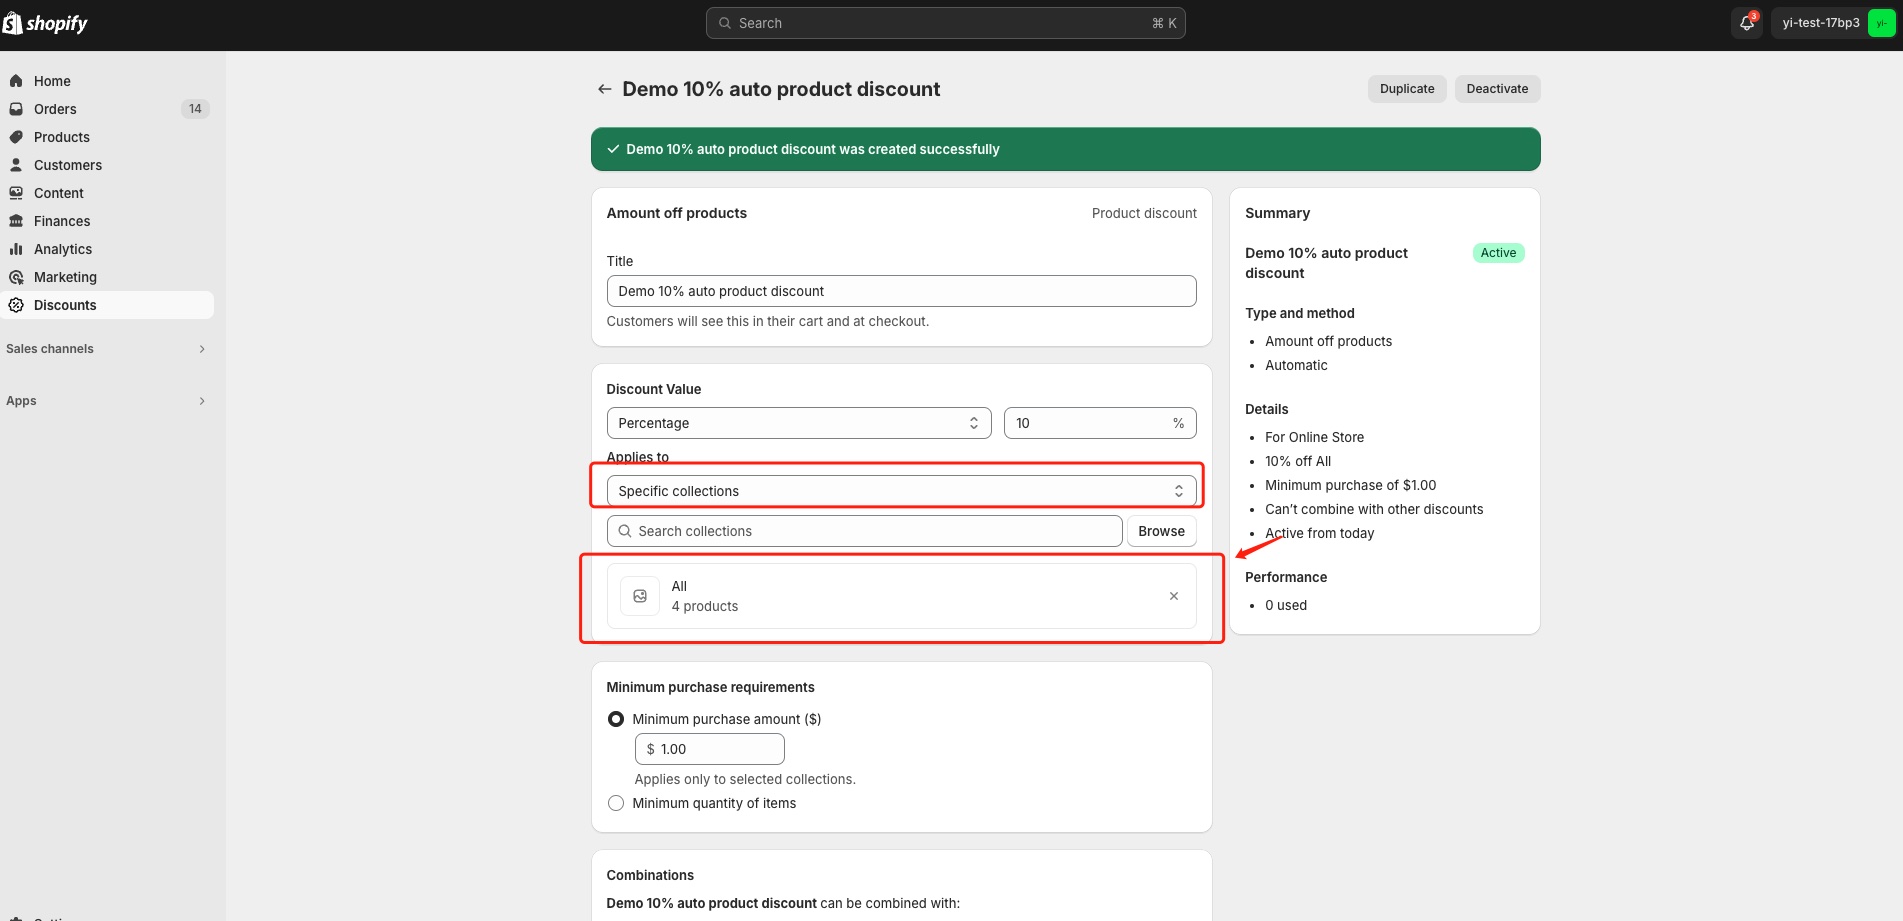The width and height of the screenshot is (1903, 921).
Task: Click the Shopify logo
Action: 45,22
